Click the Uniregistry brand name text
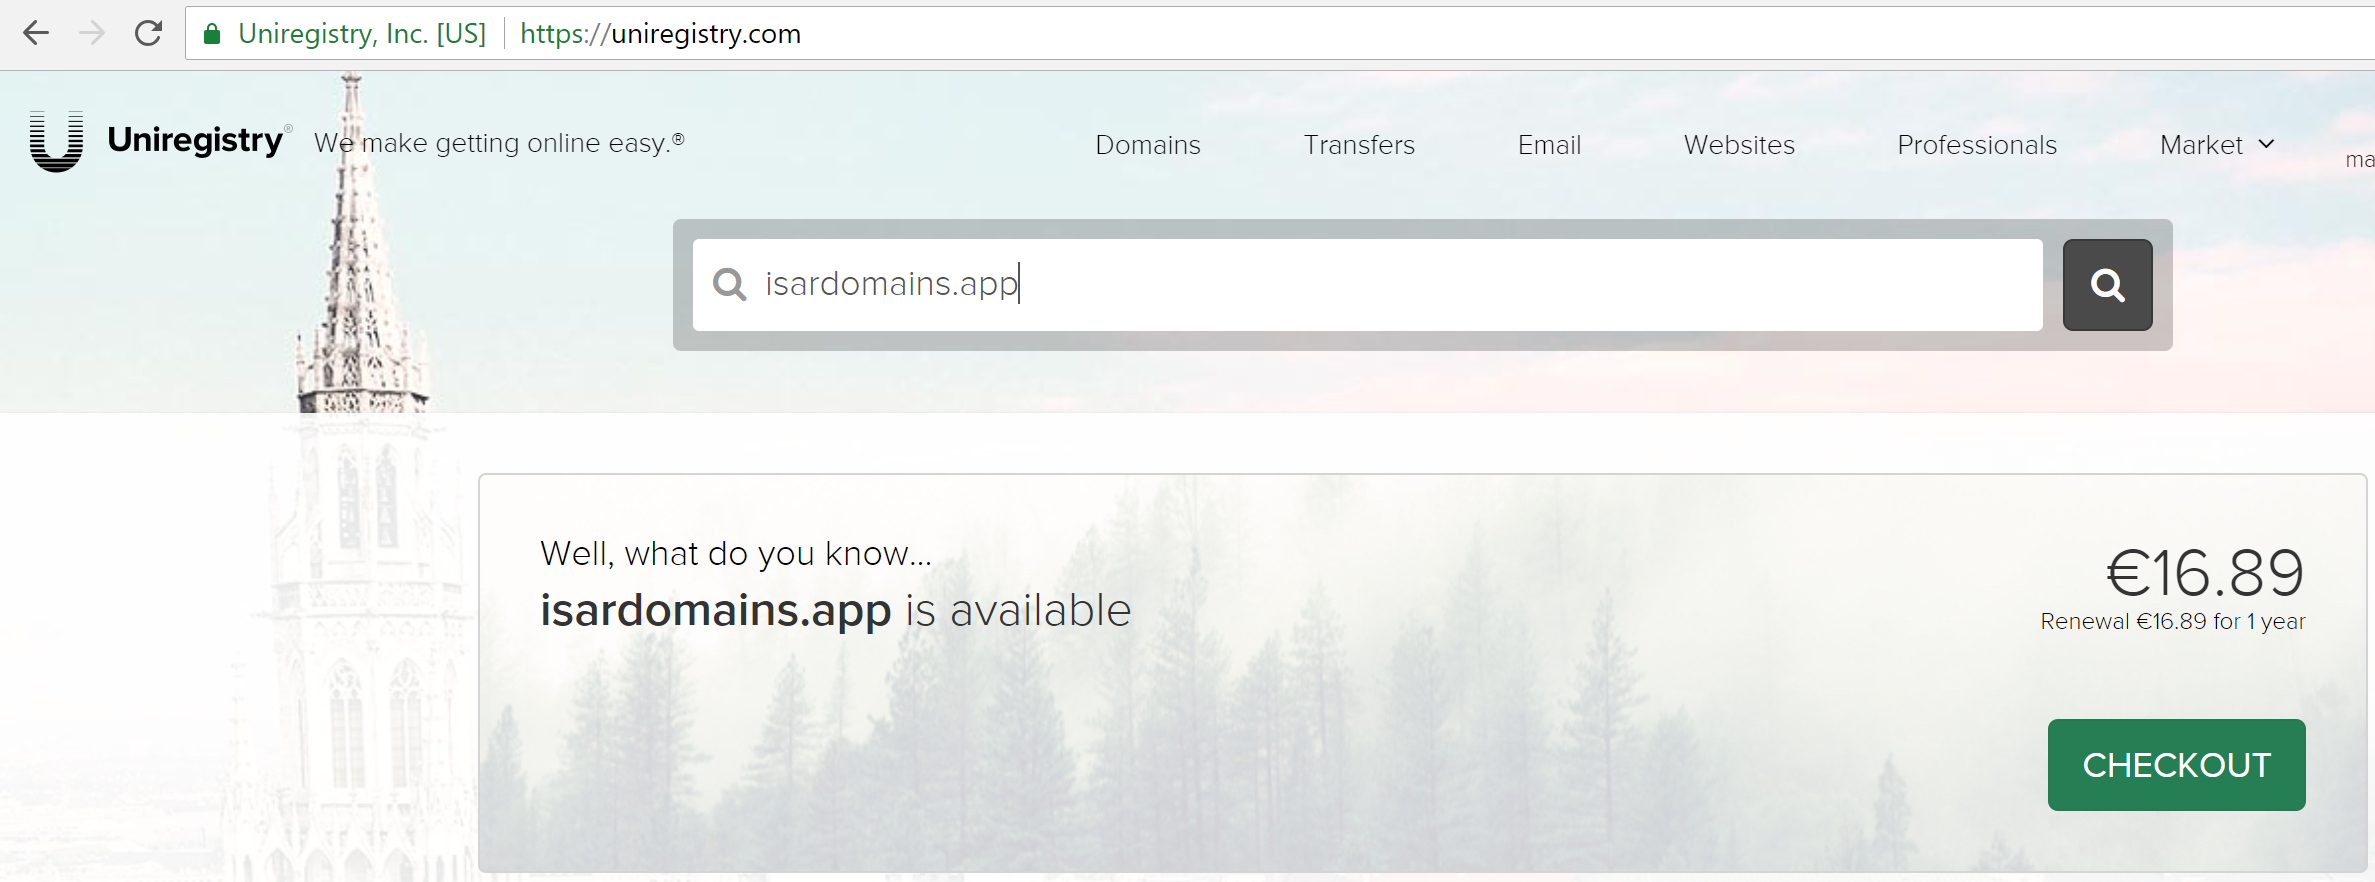This screenshot has height=882, width=2375. [x=195, y=141]
